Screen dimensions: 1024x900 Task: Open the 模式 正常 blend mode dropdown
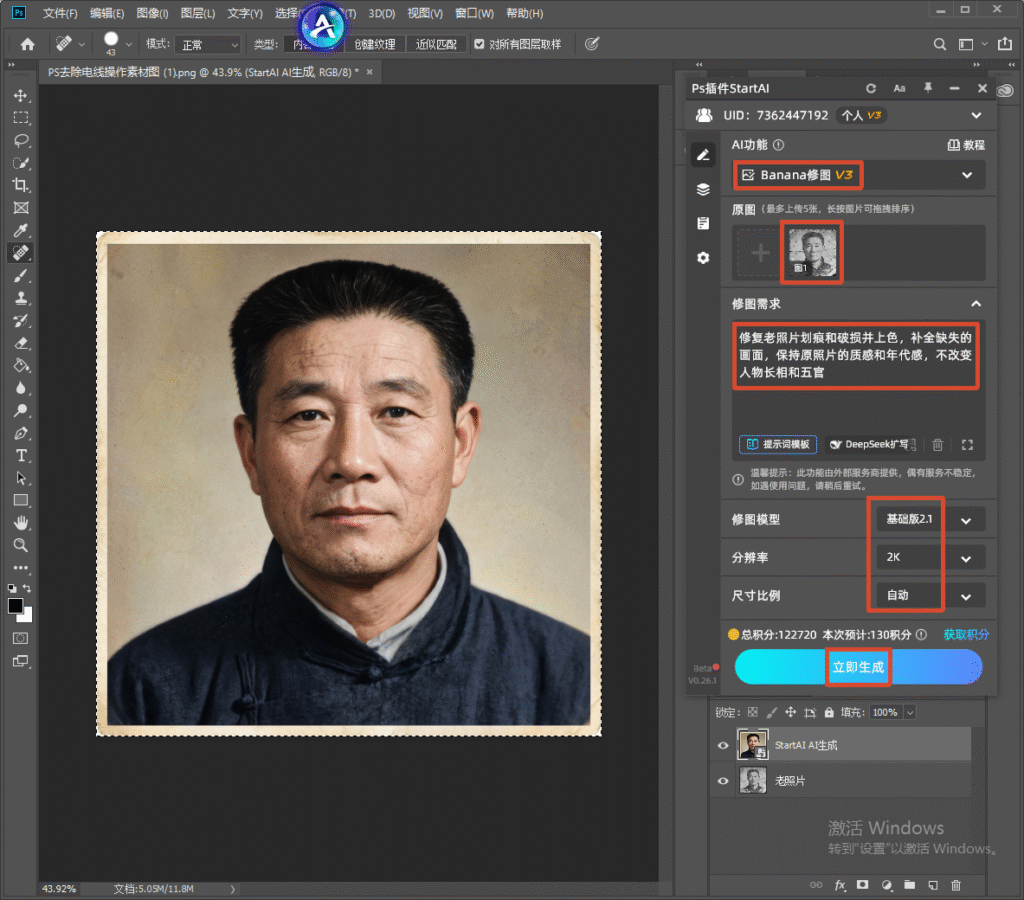(208, 44)
